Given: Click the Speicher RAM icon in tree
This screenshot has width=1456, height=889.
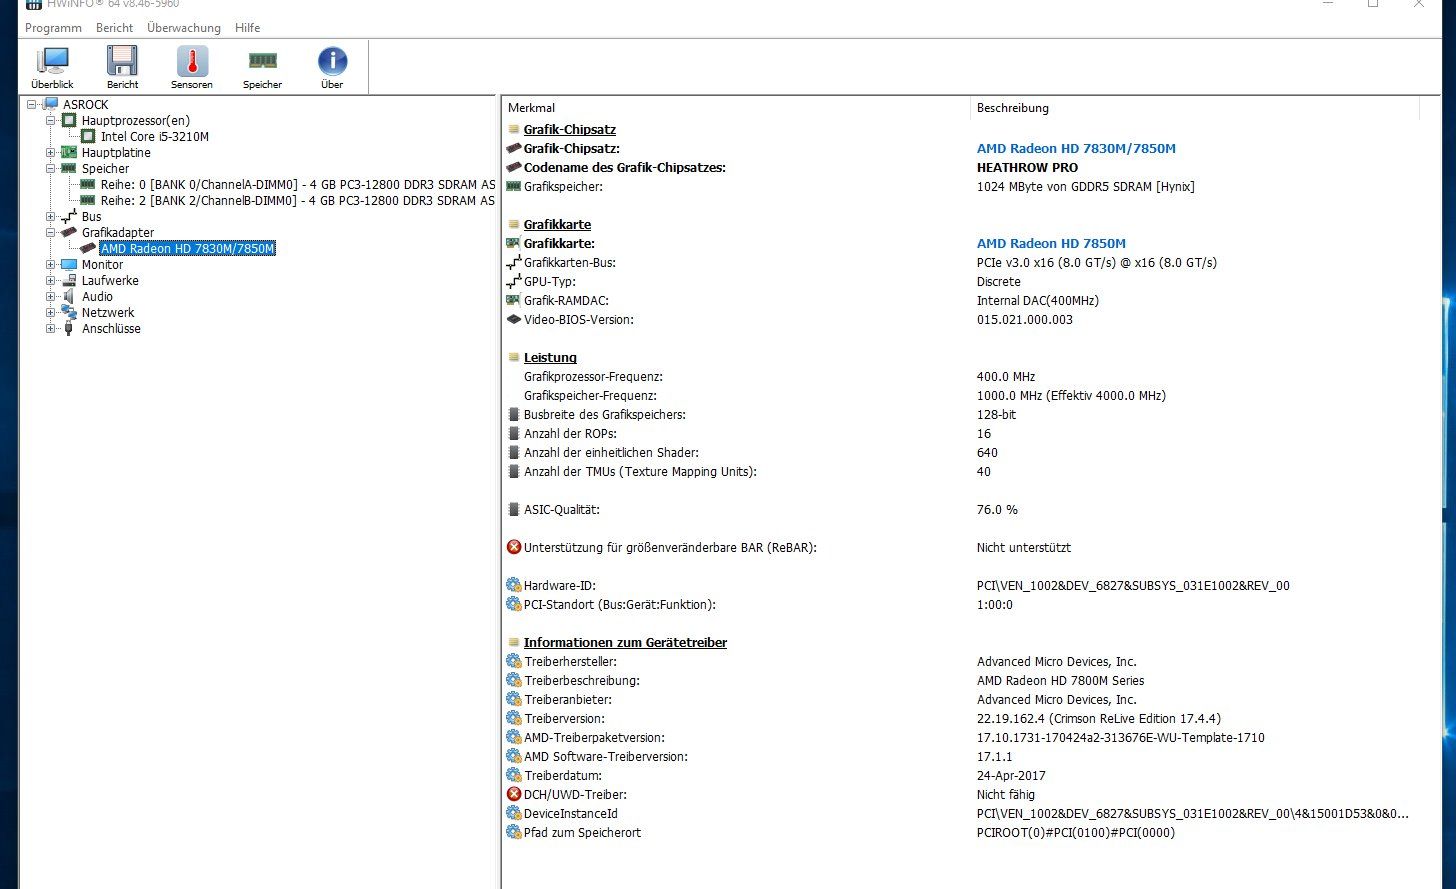Looking at the screenshot, I should click(69, 168).
